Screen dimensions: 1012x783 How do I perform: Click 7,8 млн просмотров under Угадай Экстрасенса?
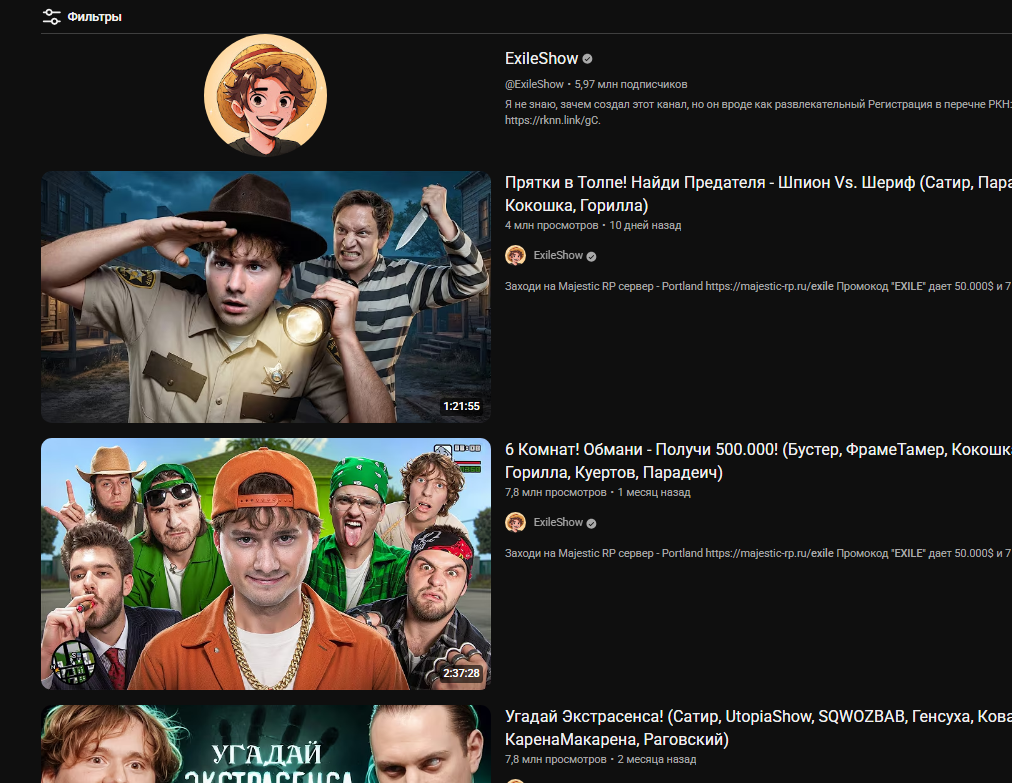[555, 760]
